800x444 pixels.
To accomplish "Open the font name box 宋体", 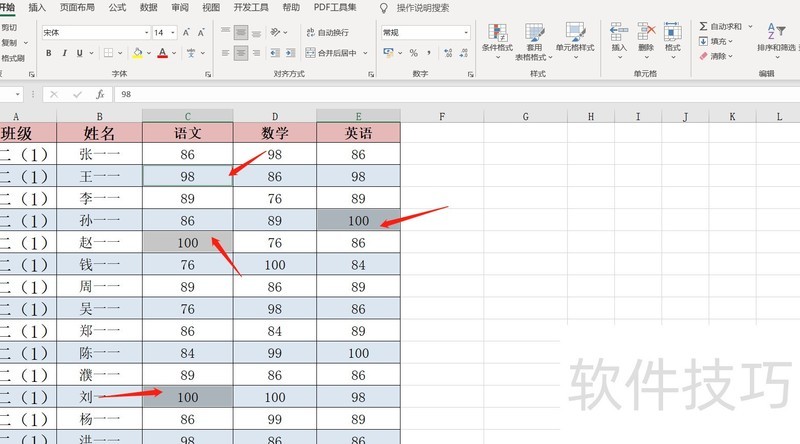I will [x=96, y=33].
